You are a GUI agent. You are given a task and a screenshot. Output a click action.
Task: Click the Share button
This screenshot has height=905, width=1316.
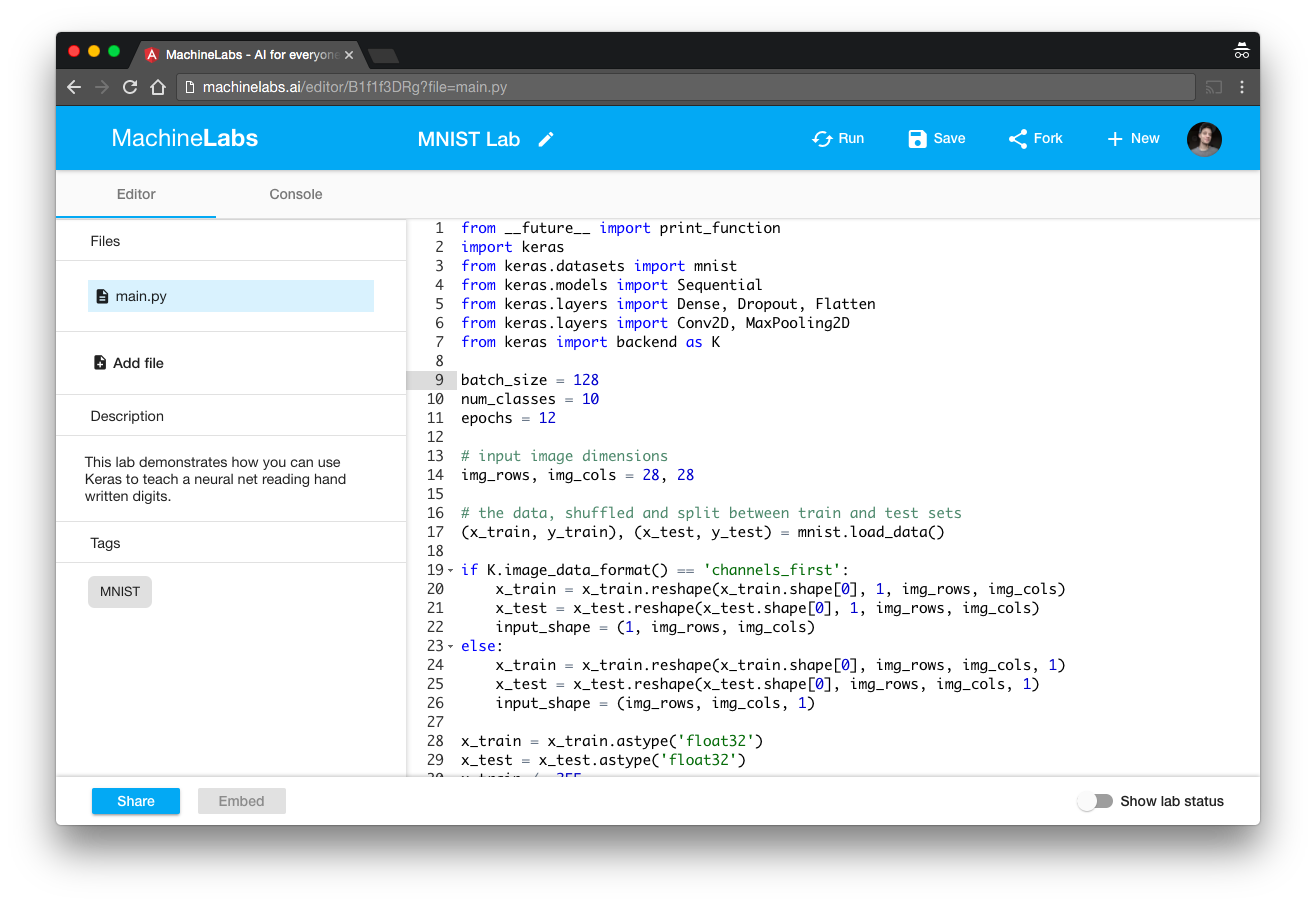pyautogui.click(x=136, y=801)
